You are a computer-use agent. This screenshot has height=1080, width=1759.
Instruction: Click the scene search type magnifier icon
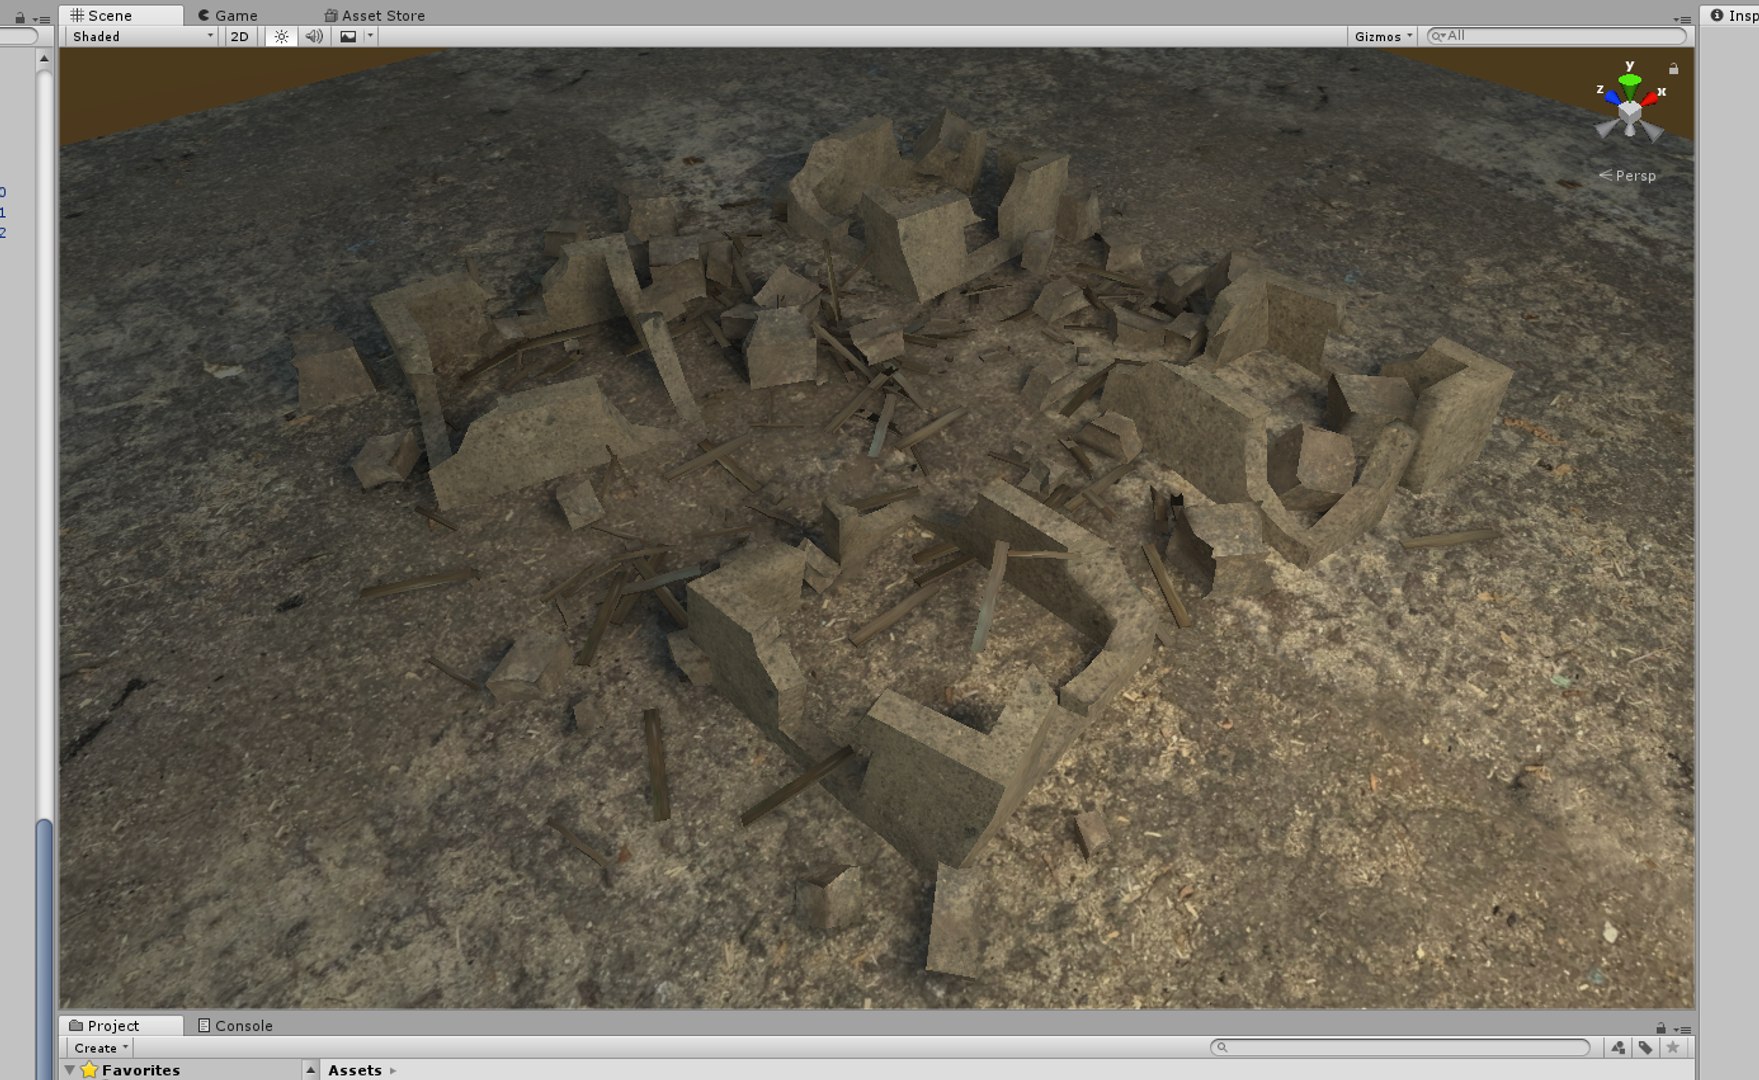coord(1438,36)
